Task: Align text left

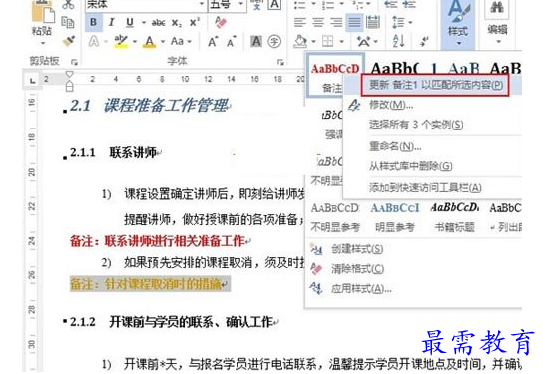Action: pyautogui.click(x=300, y=23)
